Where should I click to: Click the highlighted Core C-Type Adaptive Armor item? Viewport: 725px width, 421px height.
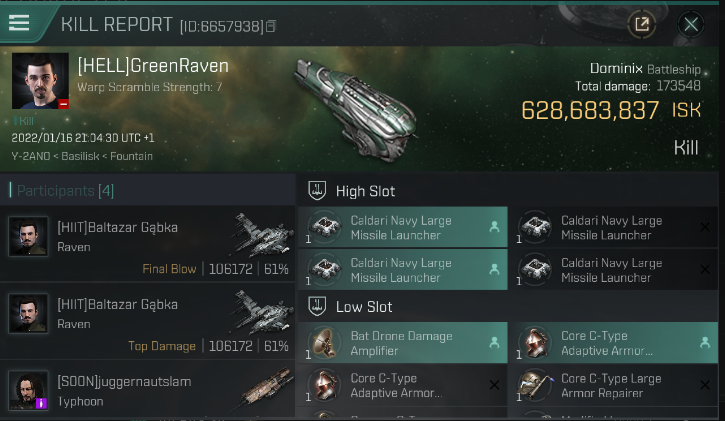613,343
